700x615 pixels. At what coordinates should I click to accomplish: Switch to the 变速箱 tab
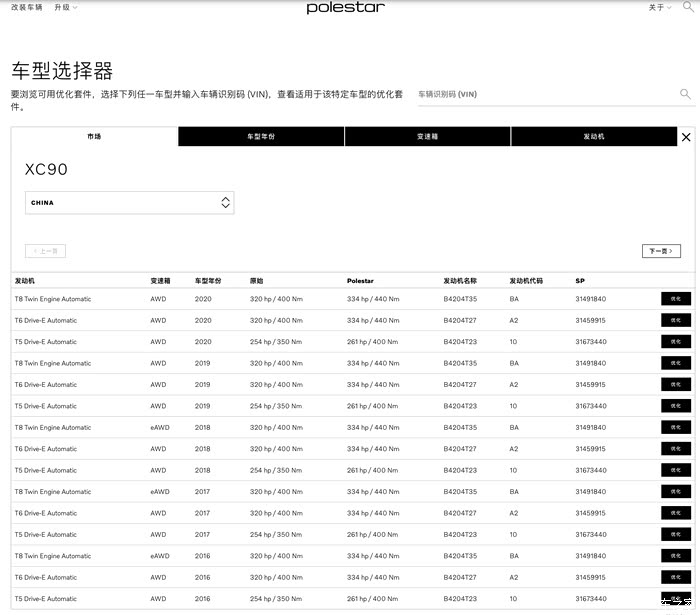(428, 136)
